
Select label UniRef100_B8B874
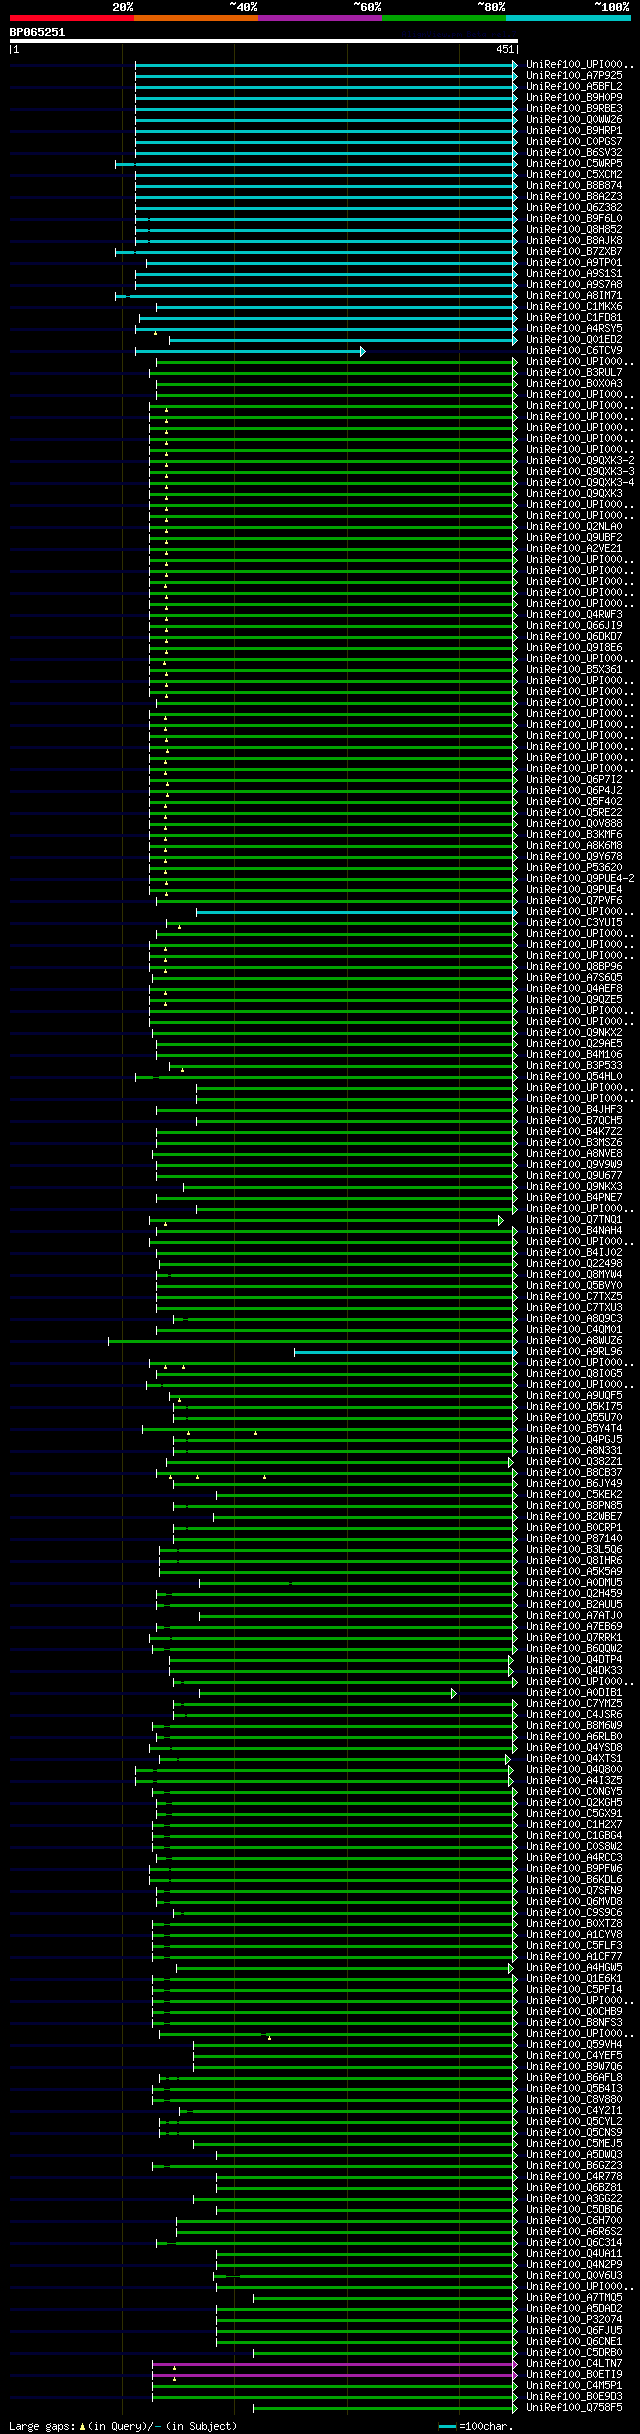[x=574, y=186]
